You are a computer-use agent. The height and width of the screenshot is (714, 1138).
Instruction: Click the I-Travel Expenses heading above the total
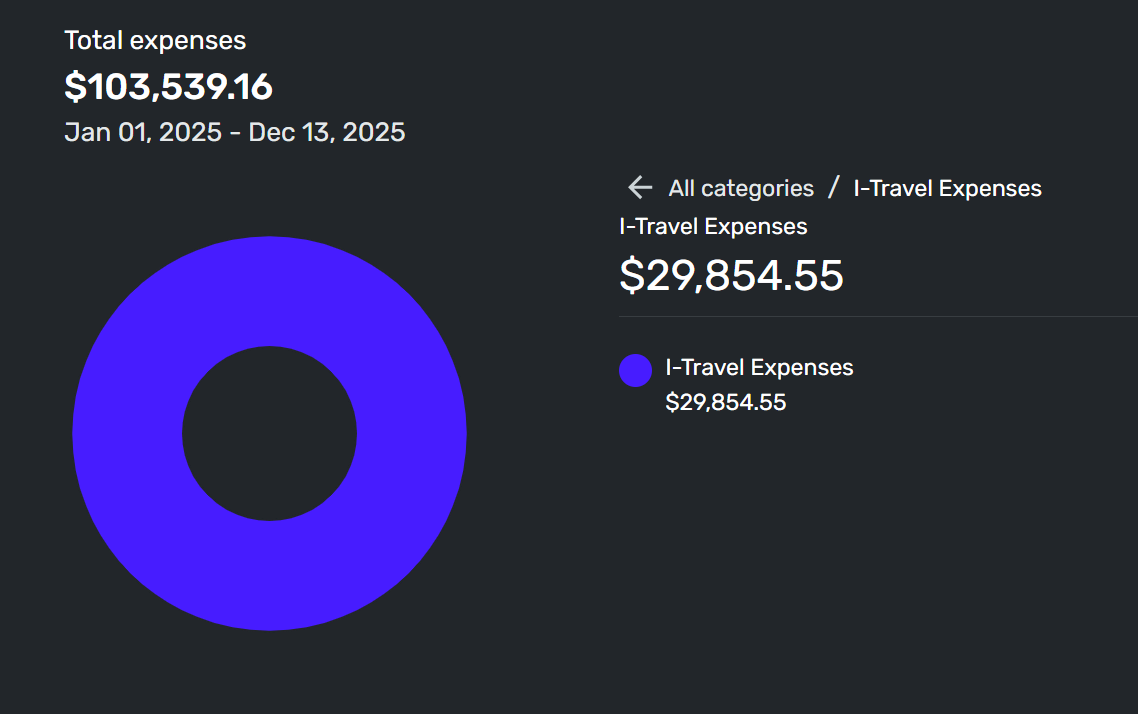pos(713,226)
